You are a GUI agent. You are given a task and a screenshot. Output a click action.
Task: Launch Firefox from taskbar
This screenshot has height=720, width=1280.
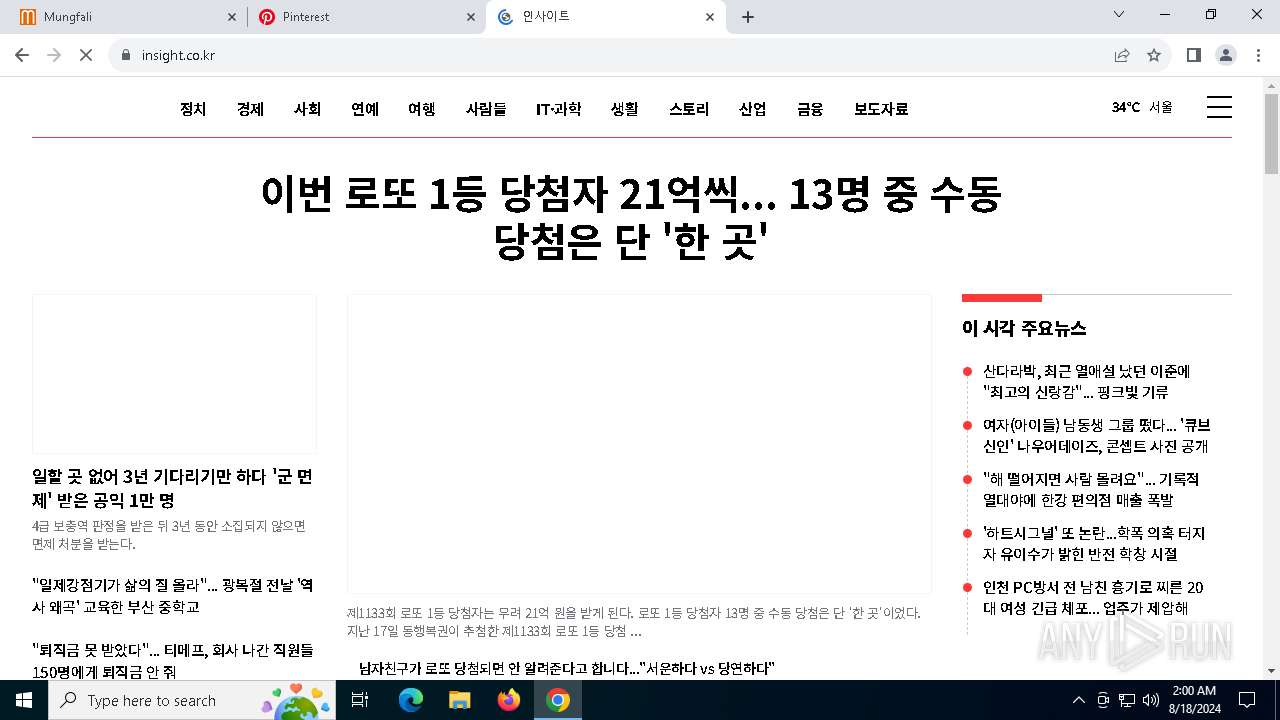(x=509, y=700)
